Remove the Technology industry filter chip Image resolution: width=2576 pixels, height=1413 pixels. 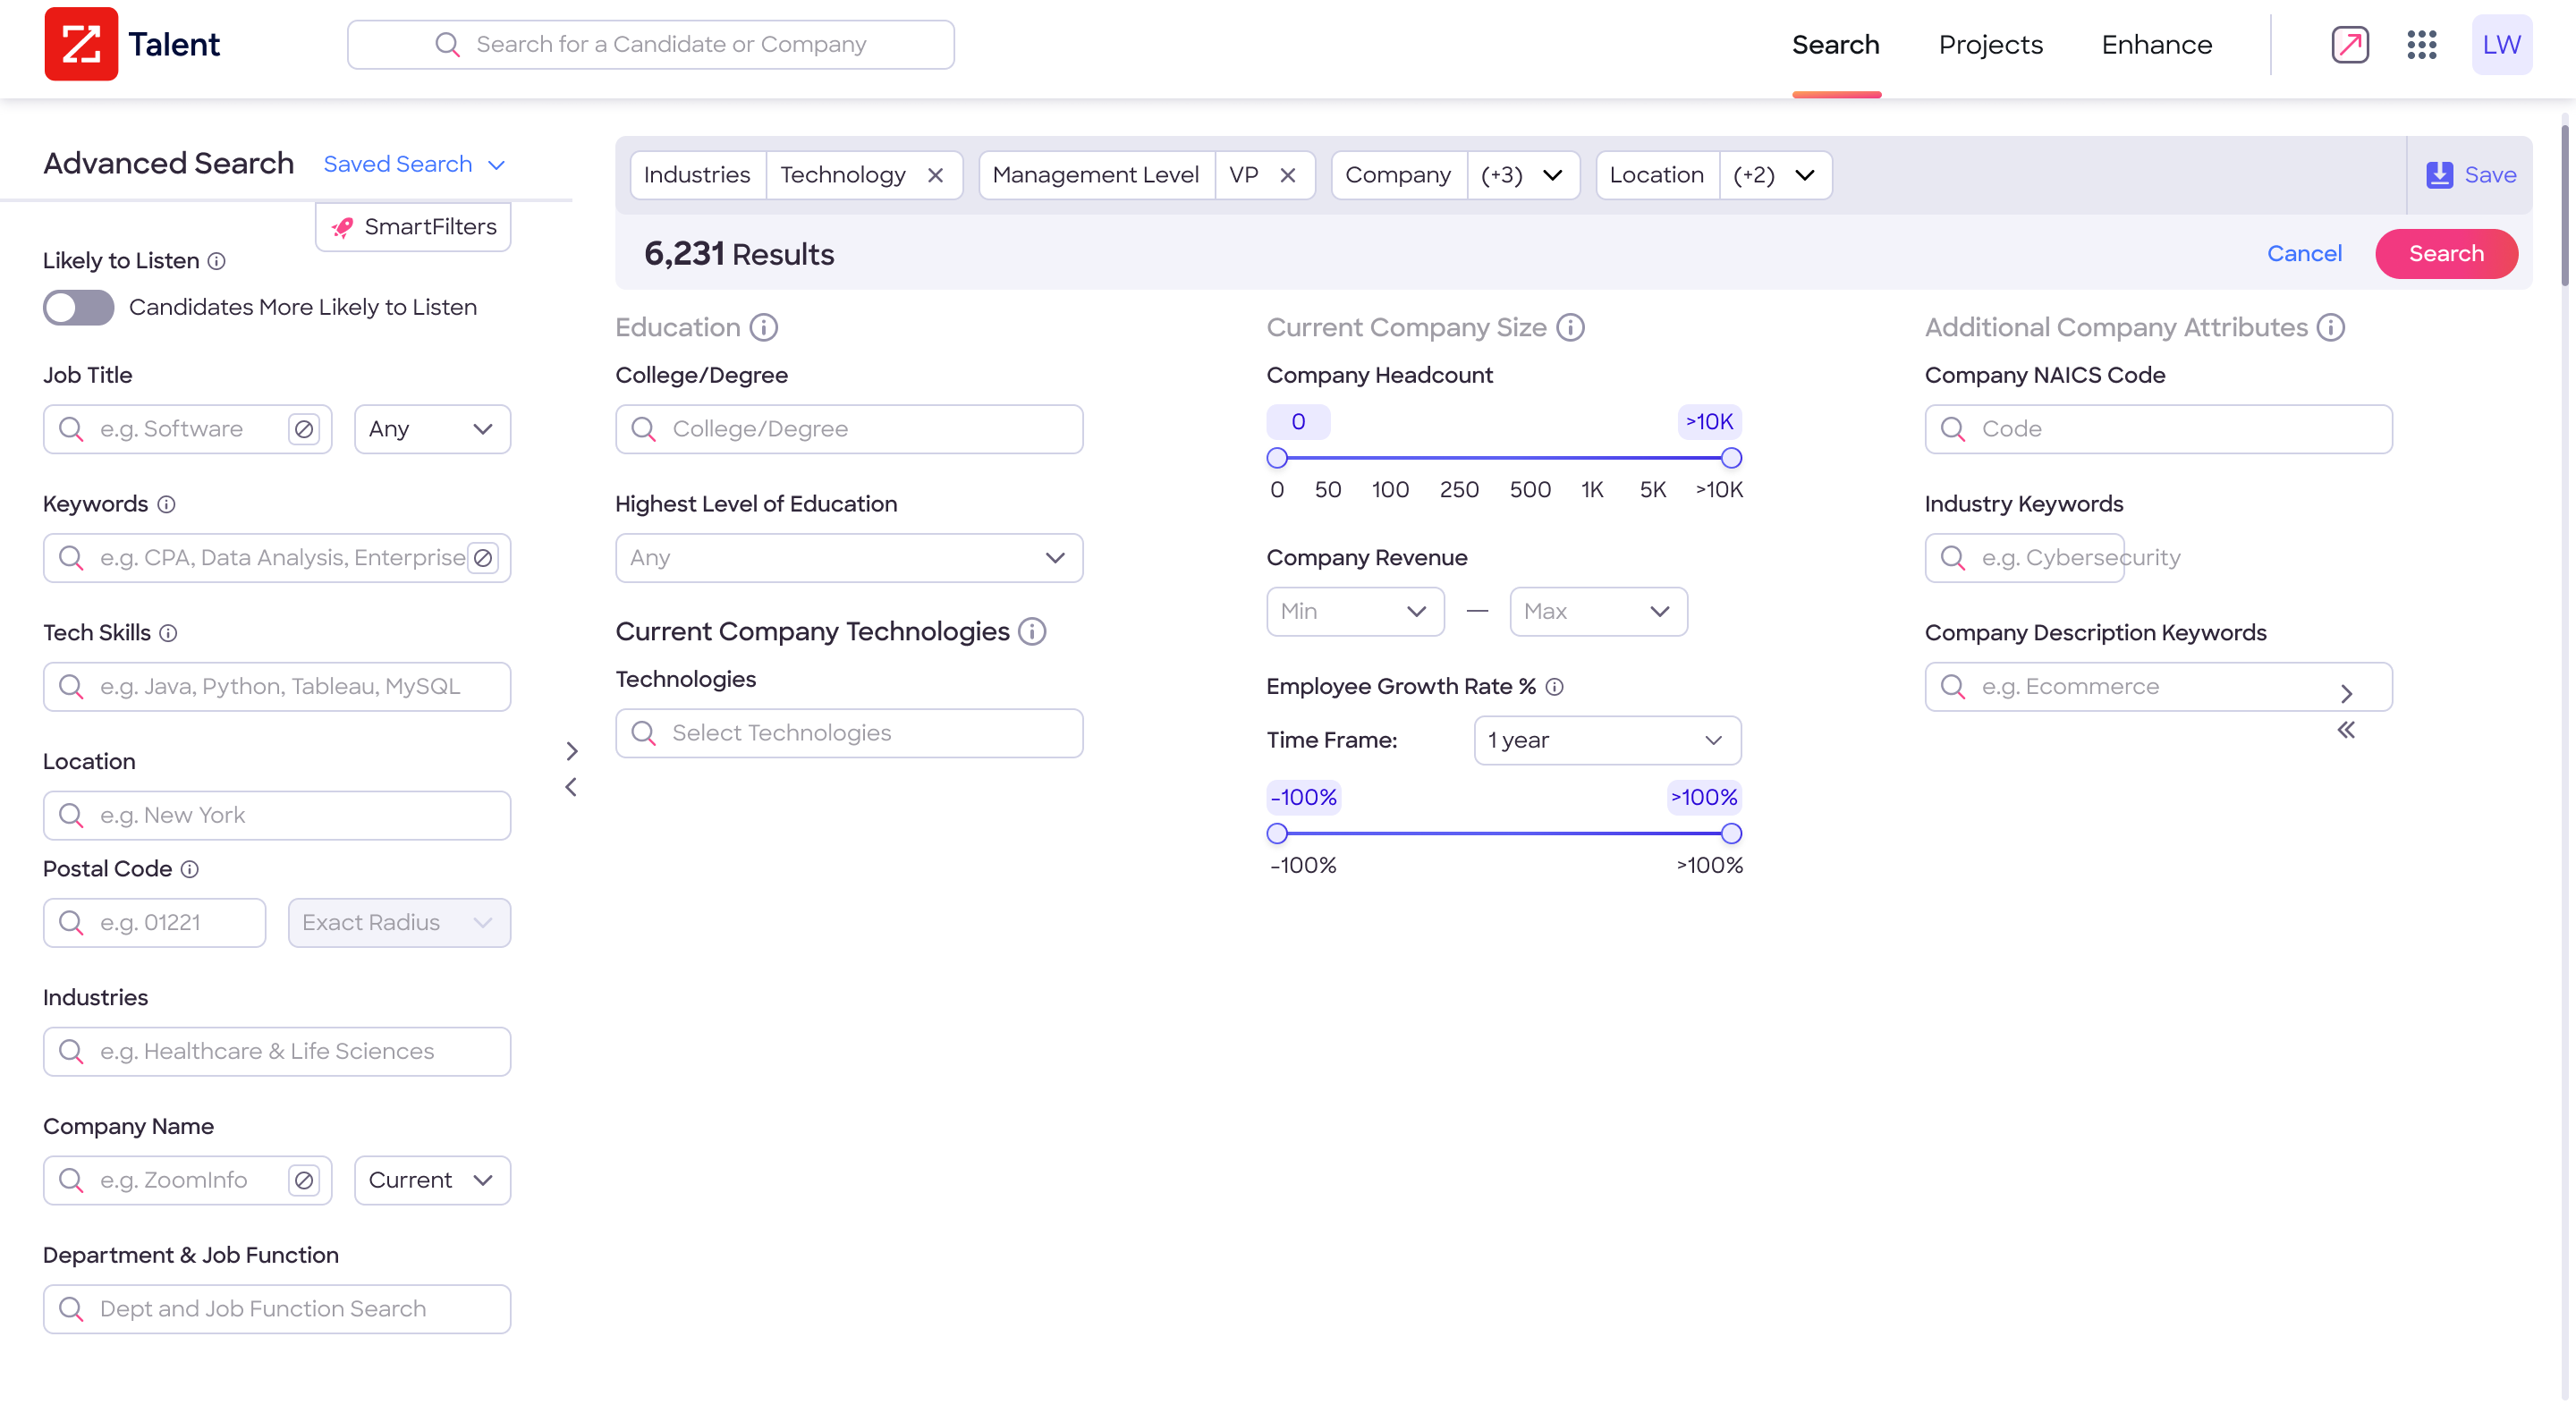(x=935, y=175)
